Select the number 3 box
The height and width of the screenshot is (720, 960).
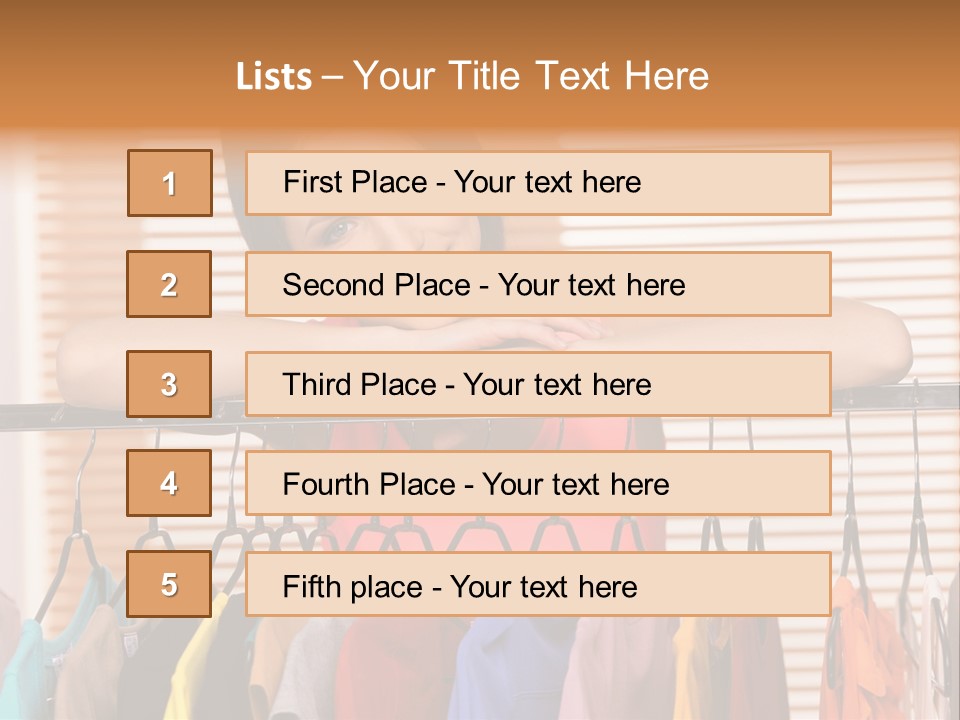click(x=169, y=384)
